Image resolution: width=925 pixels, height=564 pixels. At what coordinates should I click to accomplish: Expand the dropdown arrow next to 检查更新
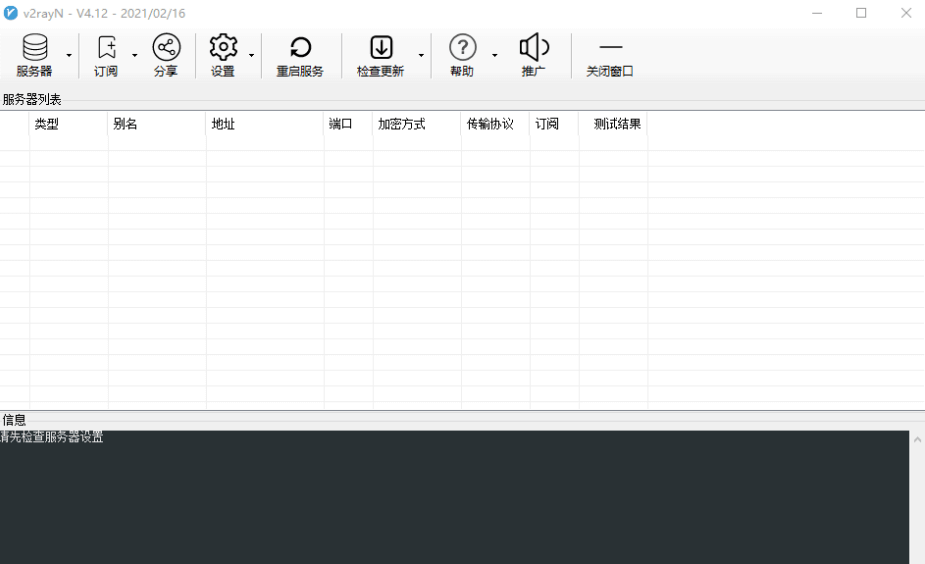click(x=421, y=55)
